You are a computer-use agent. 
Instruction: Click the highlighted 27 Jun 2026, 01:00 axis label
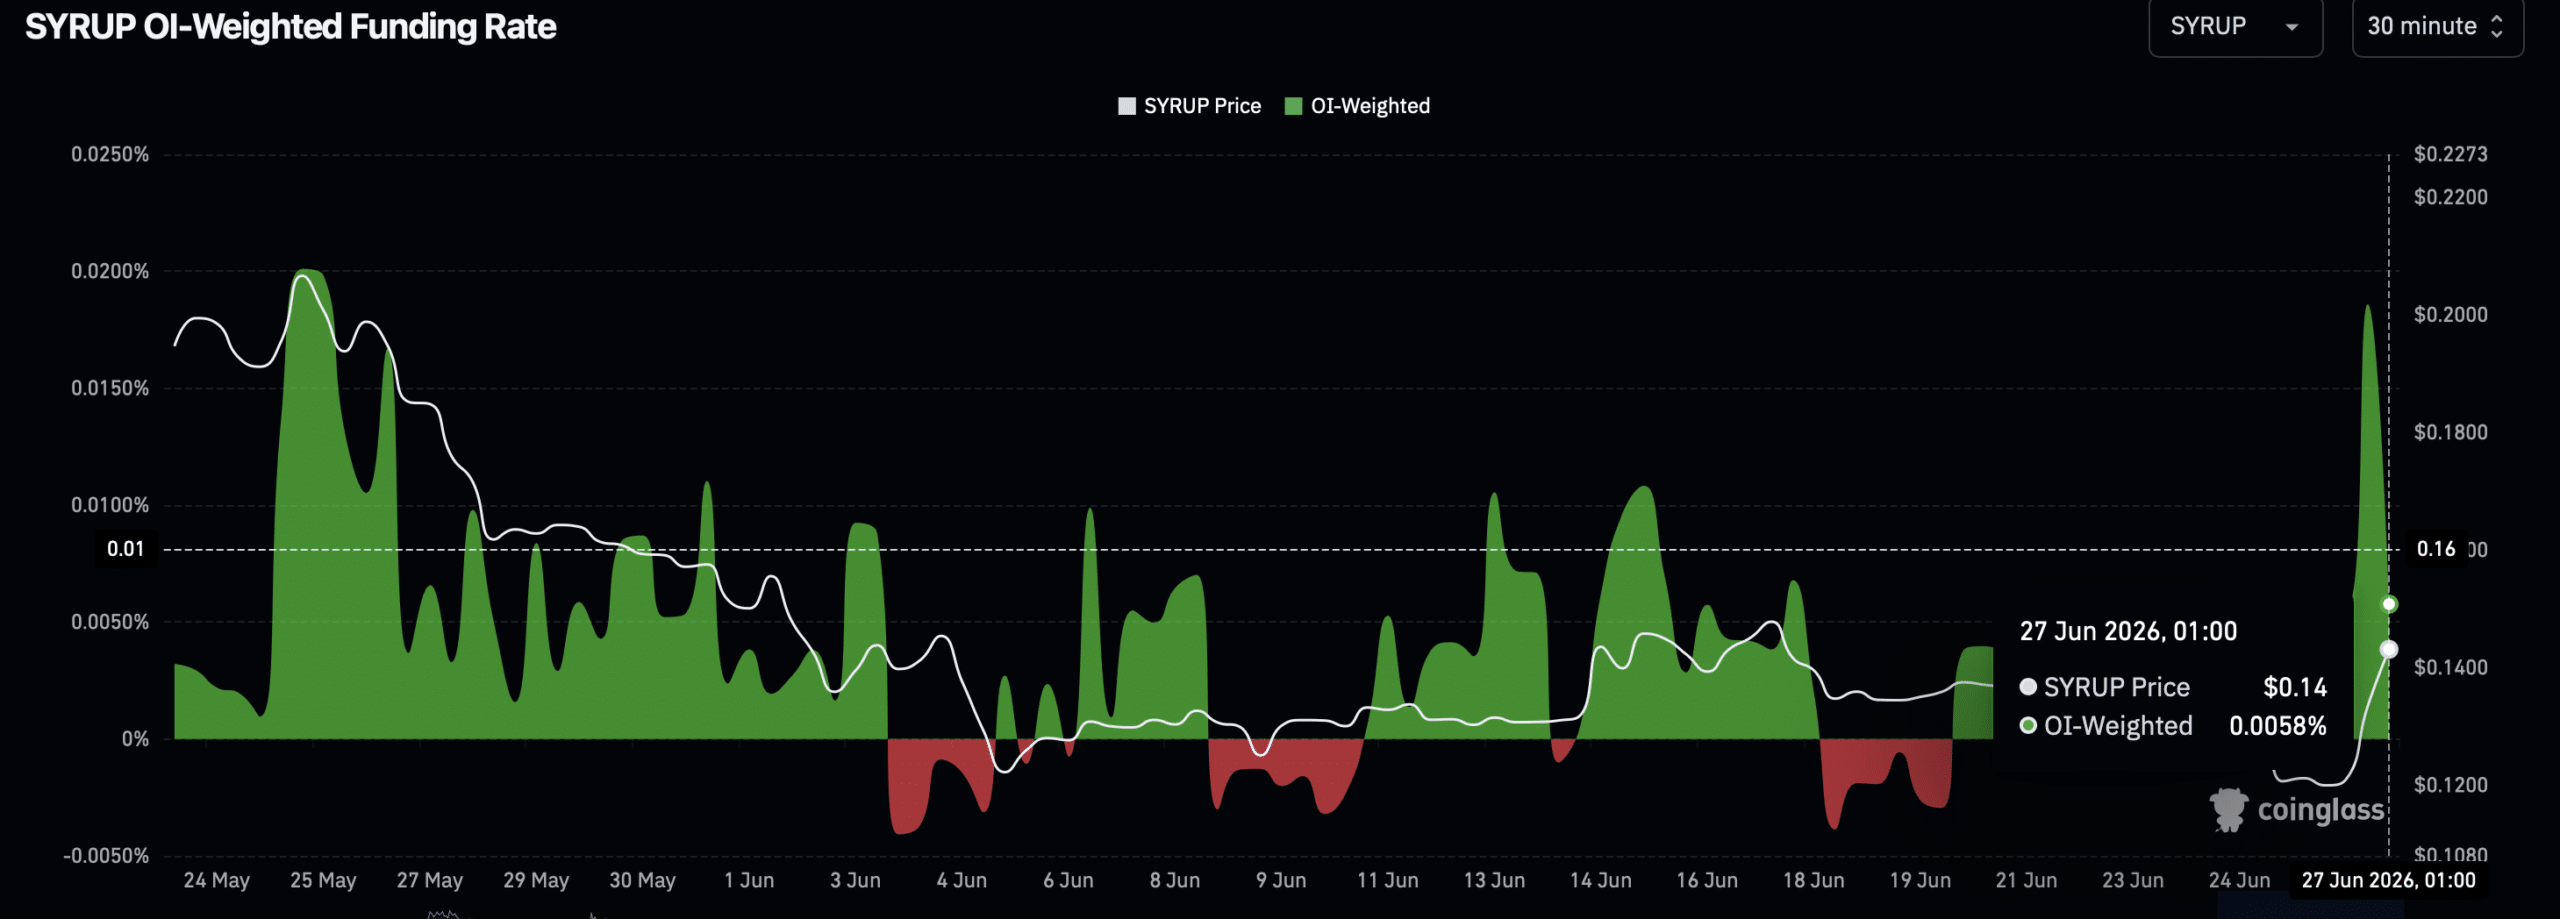pyautogui.click(x=2389, y=880)
